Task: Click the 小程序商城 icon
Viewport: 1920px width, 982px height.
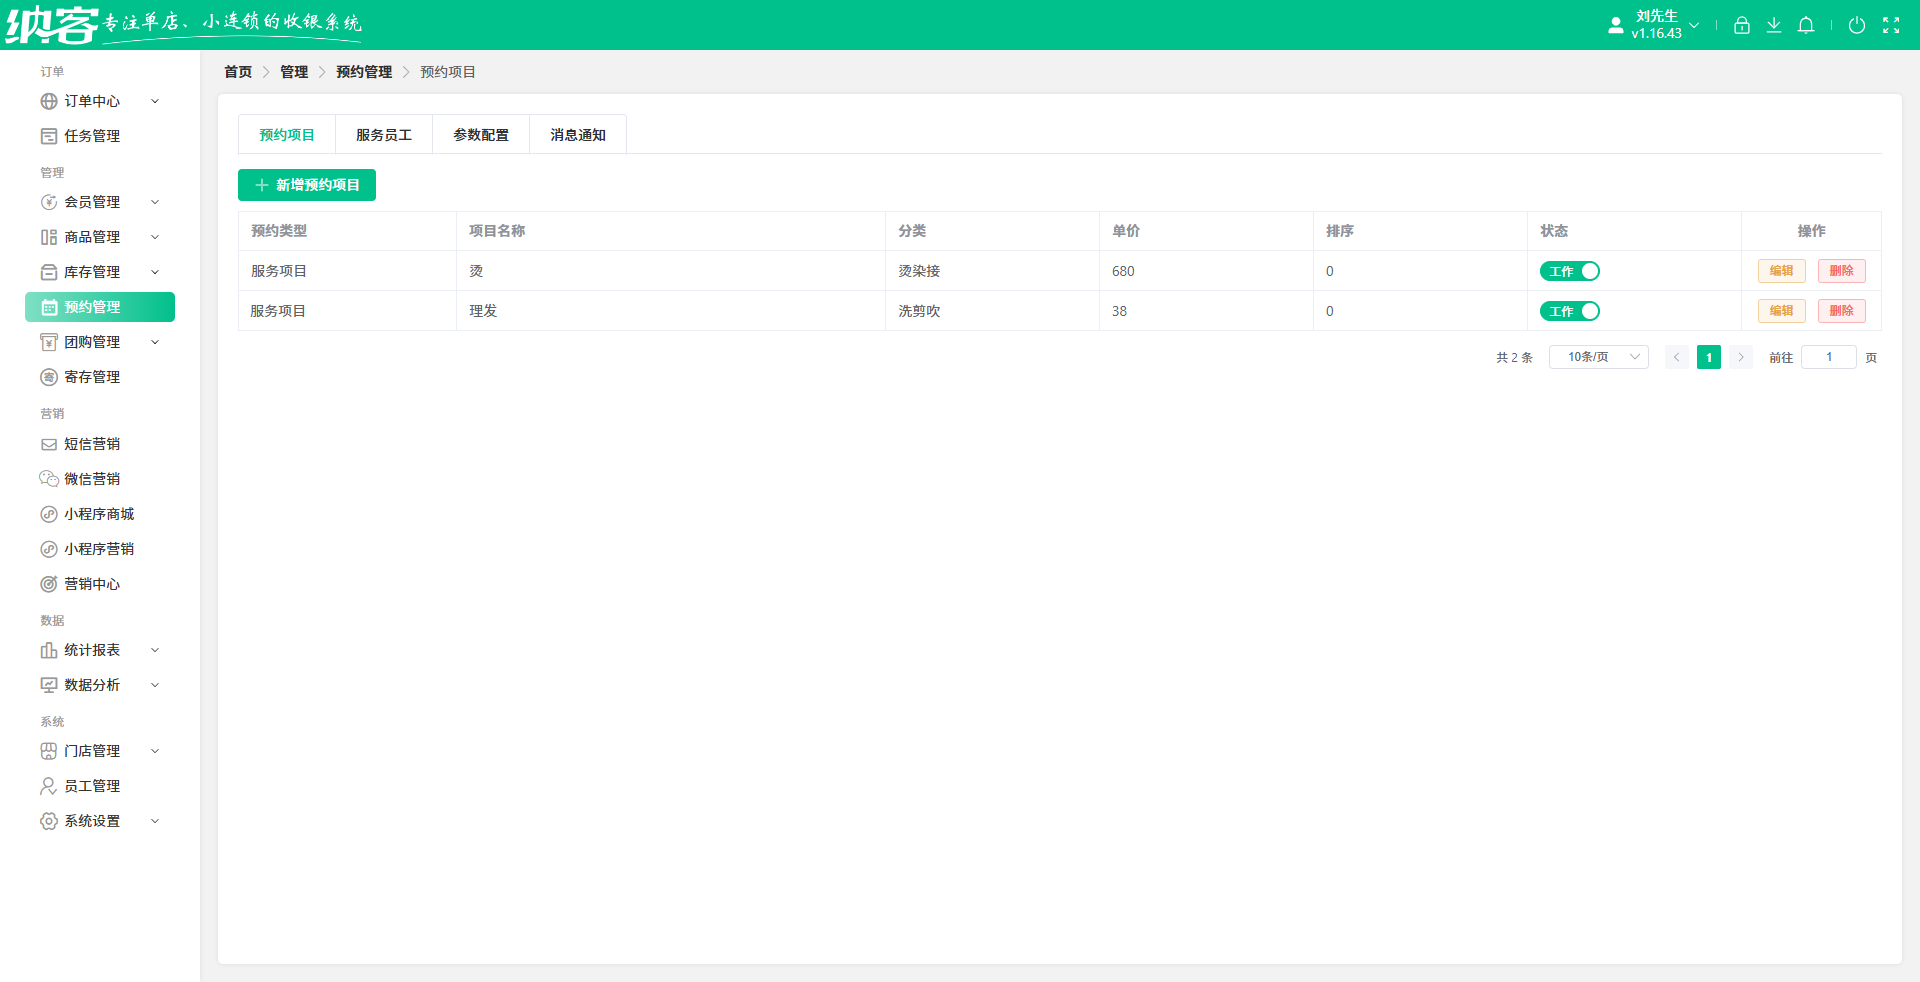Action: (48, 514)
